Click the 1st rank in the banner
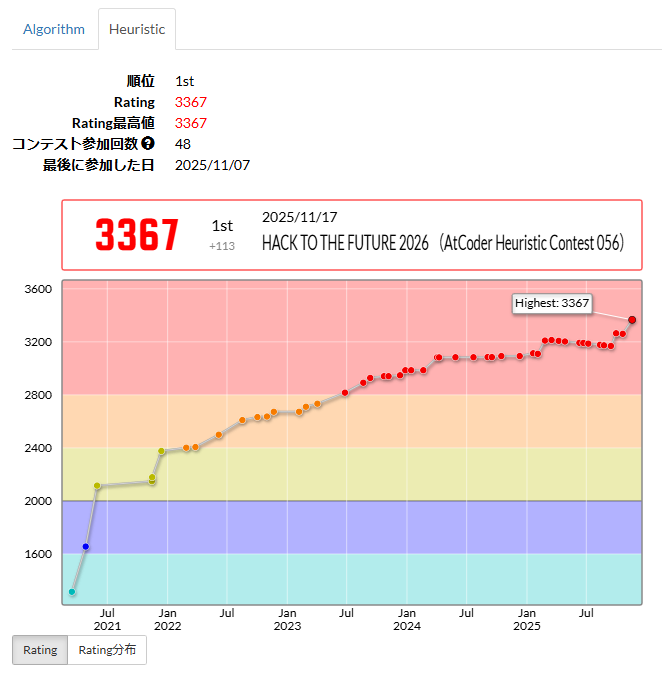 coord(222,226)
